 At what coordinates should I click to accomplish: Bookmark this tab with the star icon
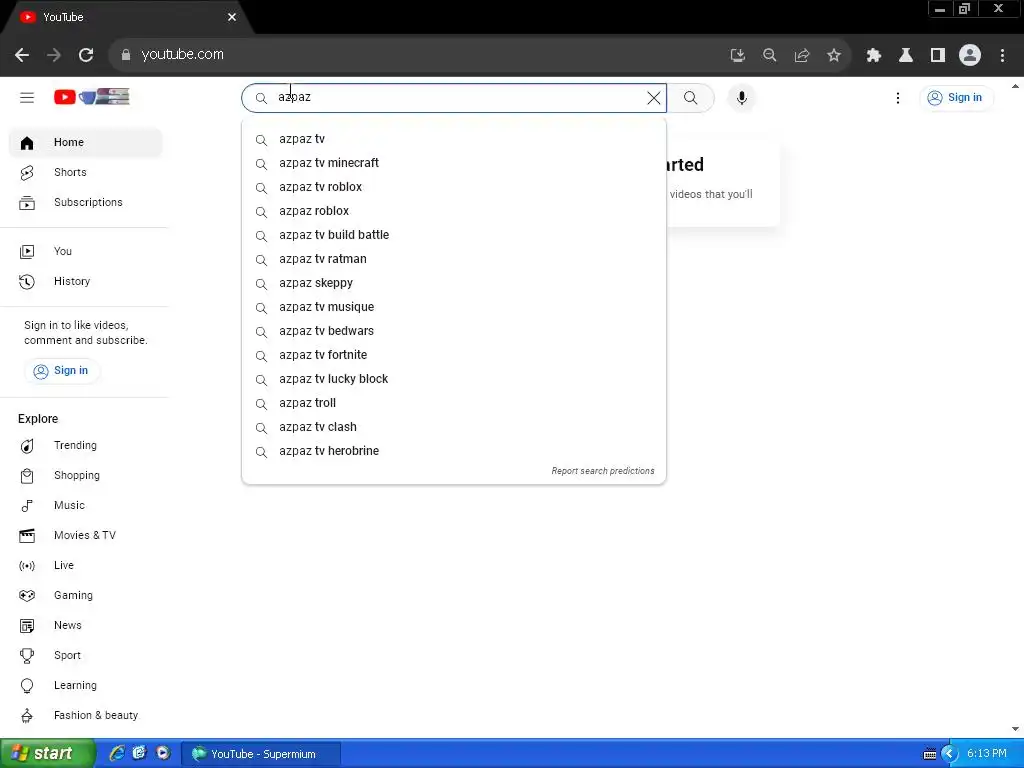[834, 56]
